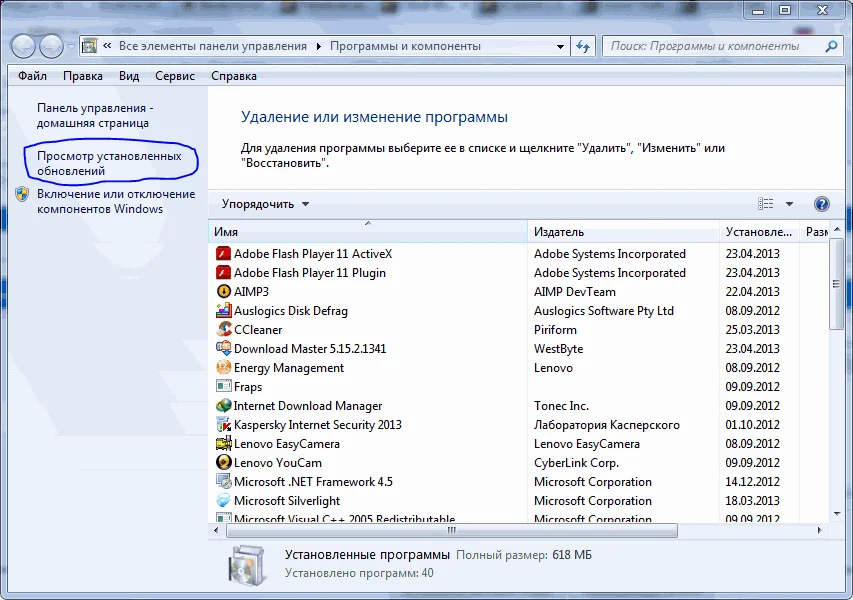
Task: Select the Lenovo EasyCamera icon
Action: (224, 443)
